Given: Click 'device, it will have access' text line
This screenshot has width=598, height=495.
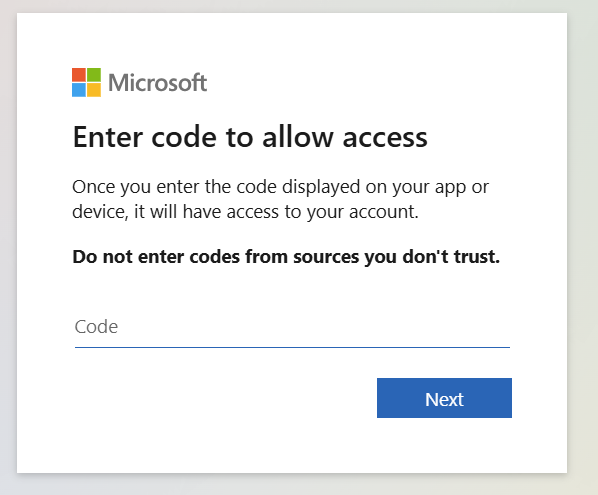Looking at the screenshot, I should (245, 212).
